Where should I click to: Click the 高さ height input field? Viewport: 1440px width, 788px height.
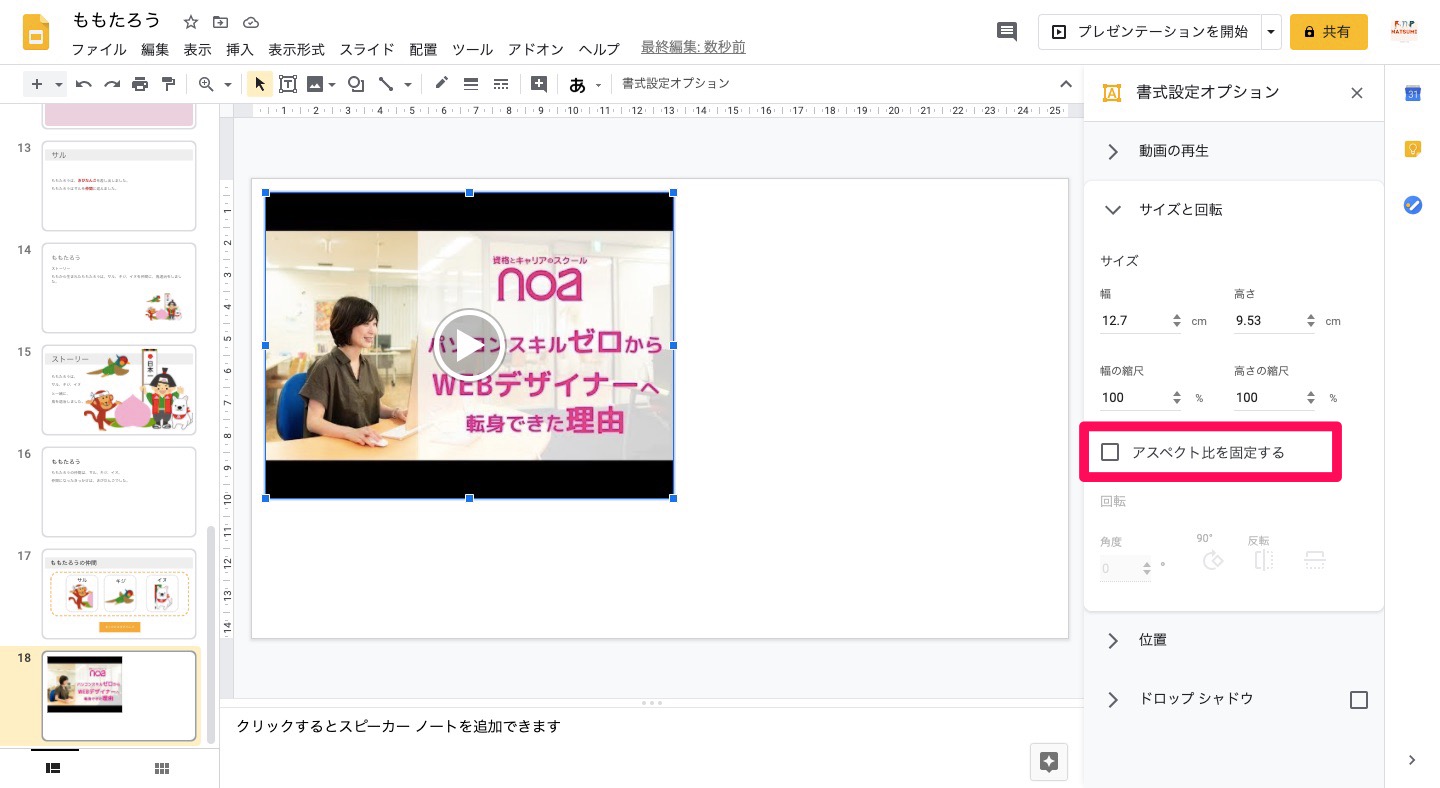(x=1267, y=321)
